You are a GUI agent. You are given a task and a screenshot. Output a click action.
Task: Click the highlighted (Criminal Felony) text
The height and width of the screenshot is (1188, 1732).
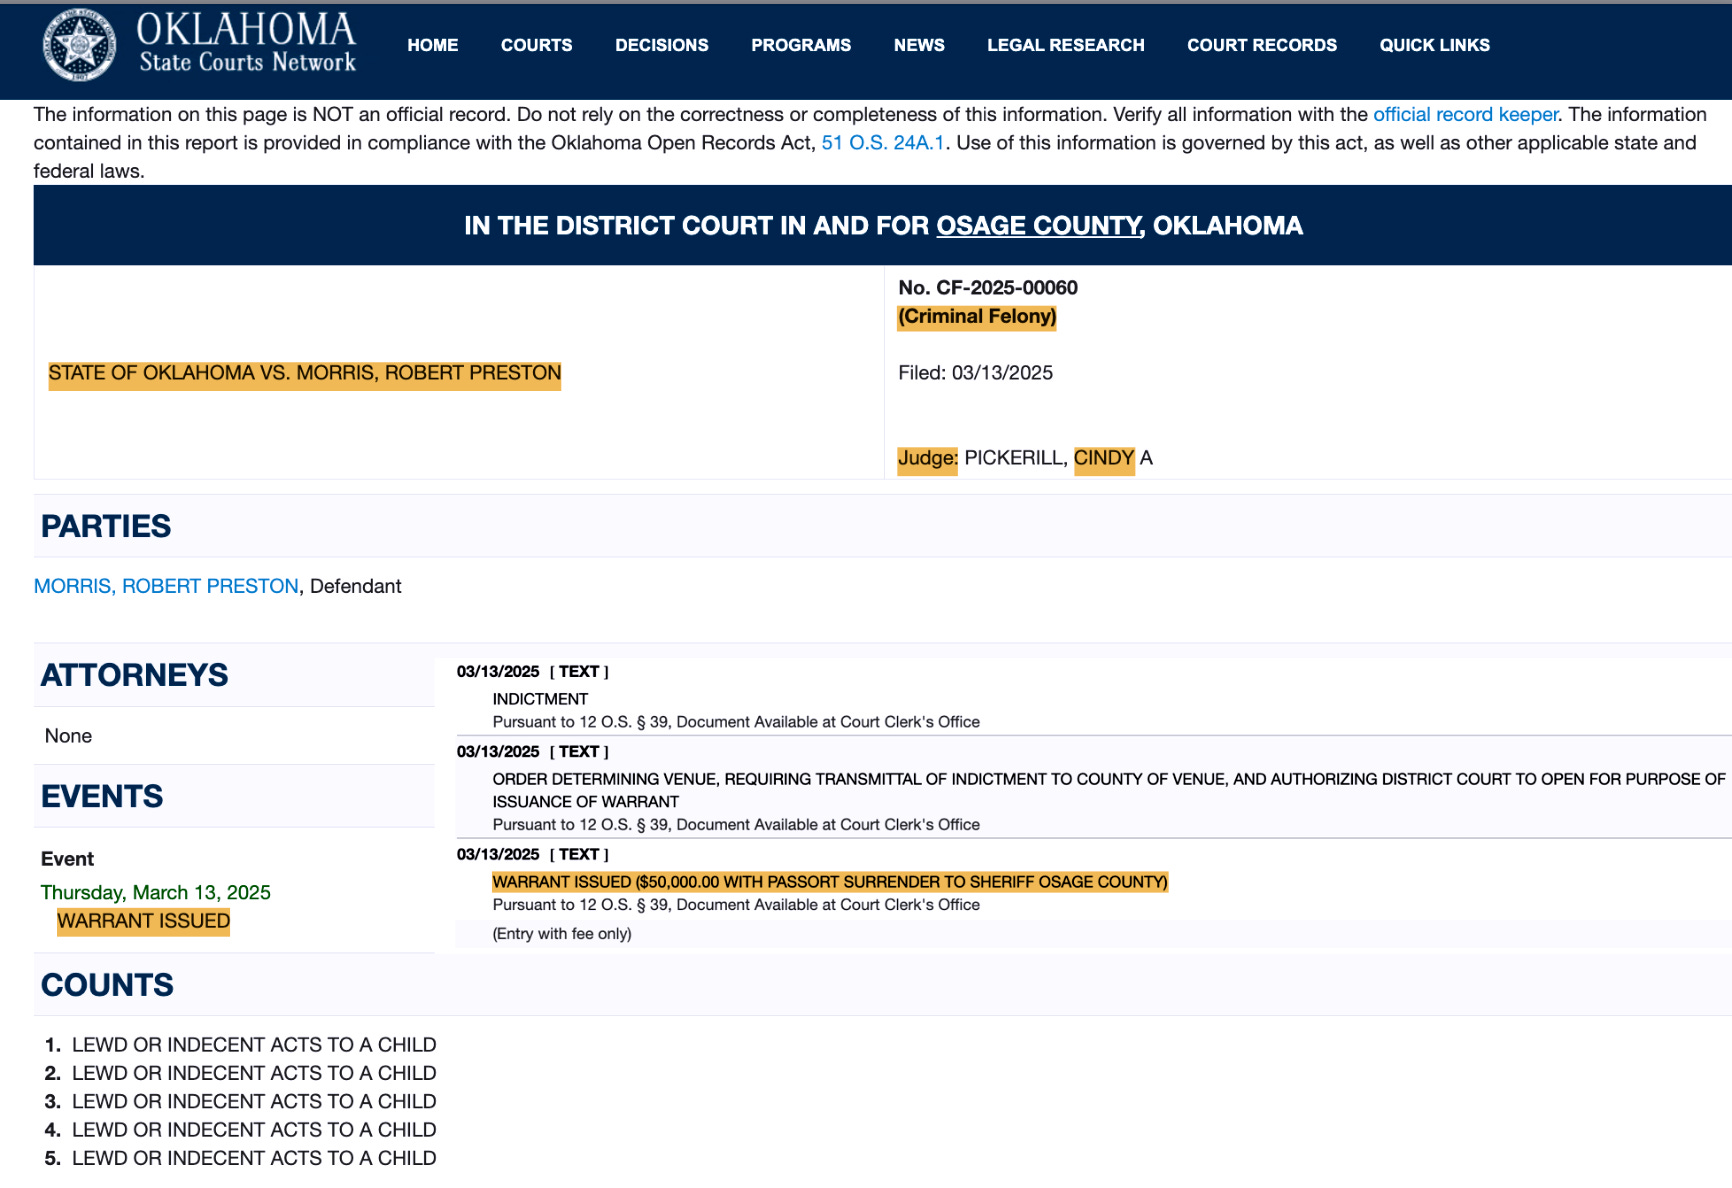977,317
